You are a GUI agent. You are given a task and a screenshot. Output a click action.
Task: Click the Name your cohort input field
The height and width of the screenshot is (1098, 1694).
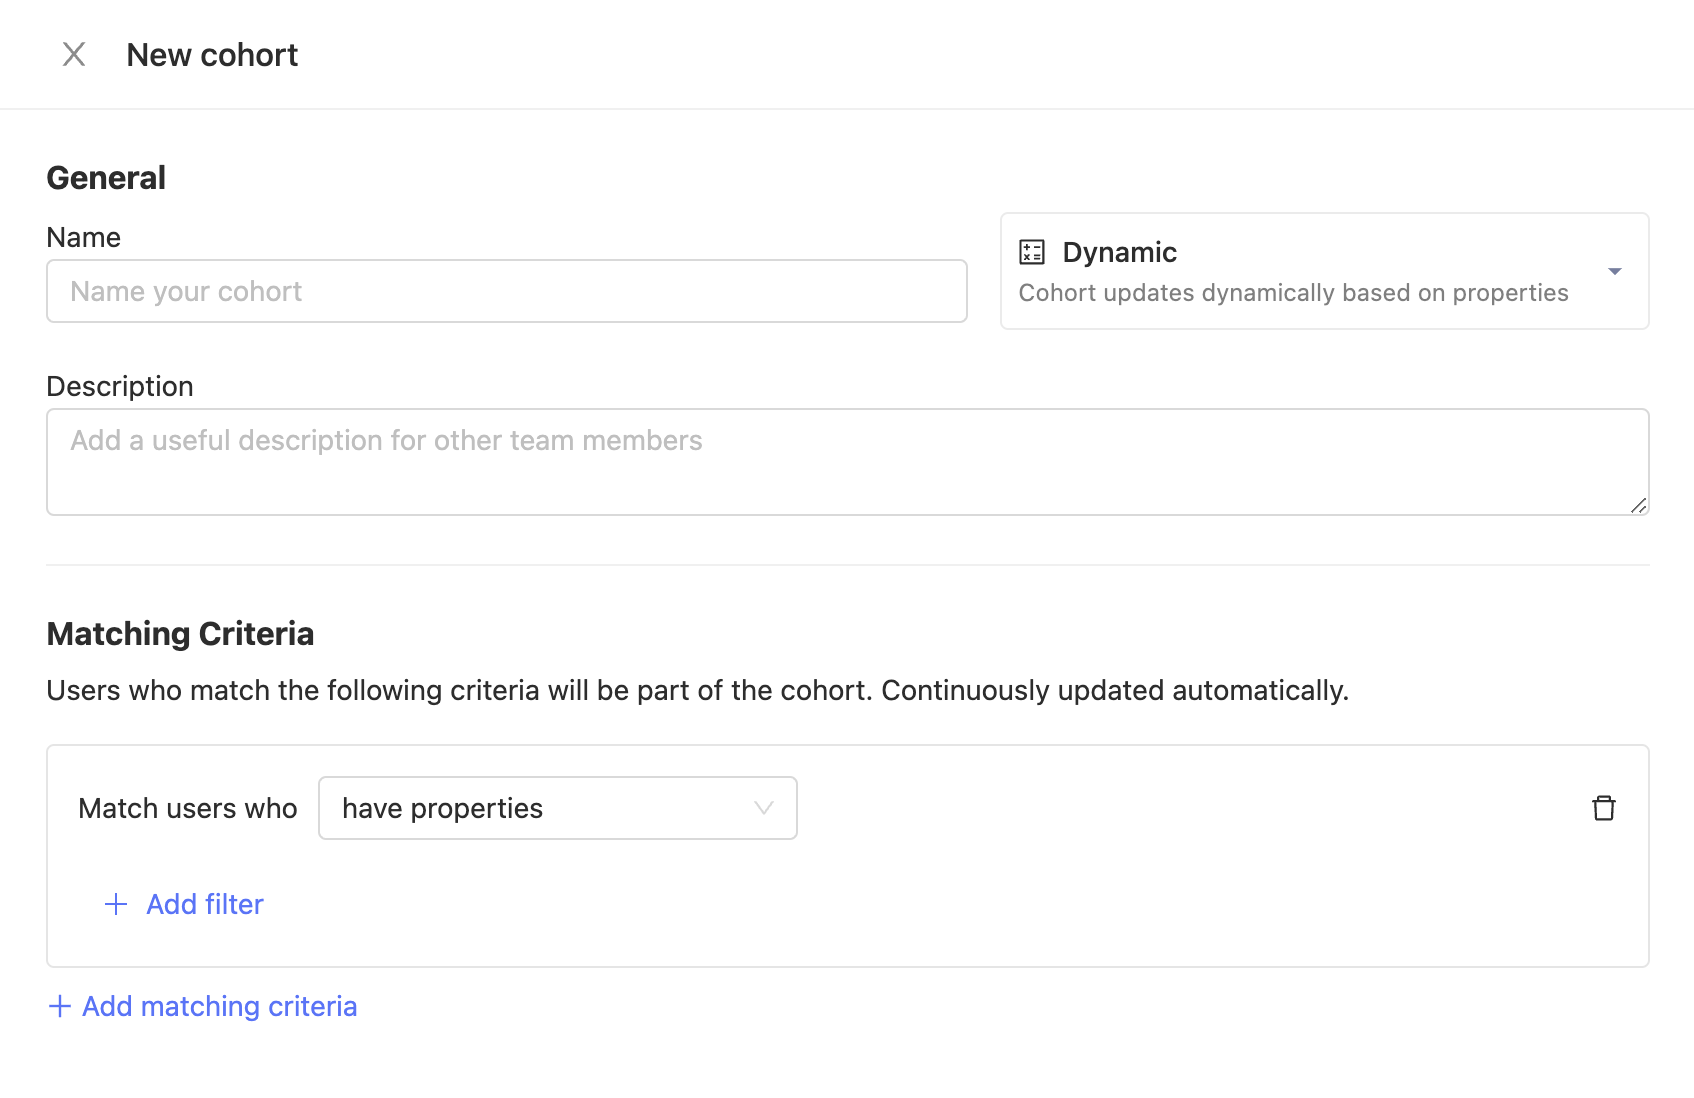(506, 291)
